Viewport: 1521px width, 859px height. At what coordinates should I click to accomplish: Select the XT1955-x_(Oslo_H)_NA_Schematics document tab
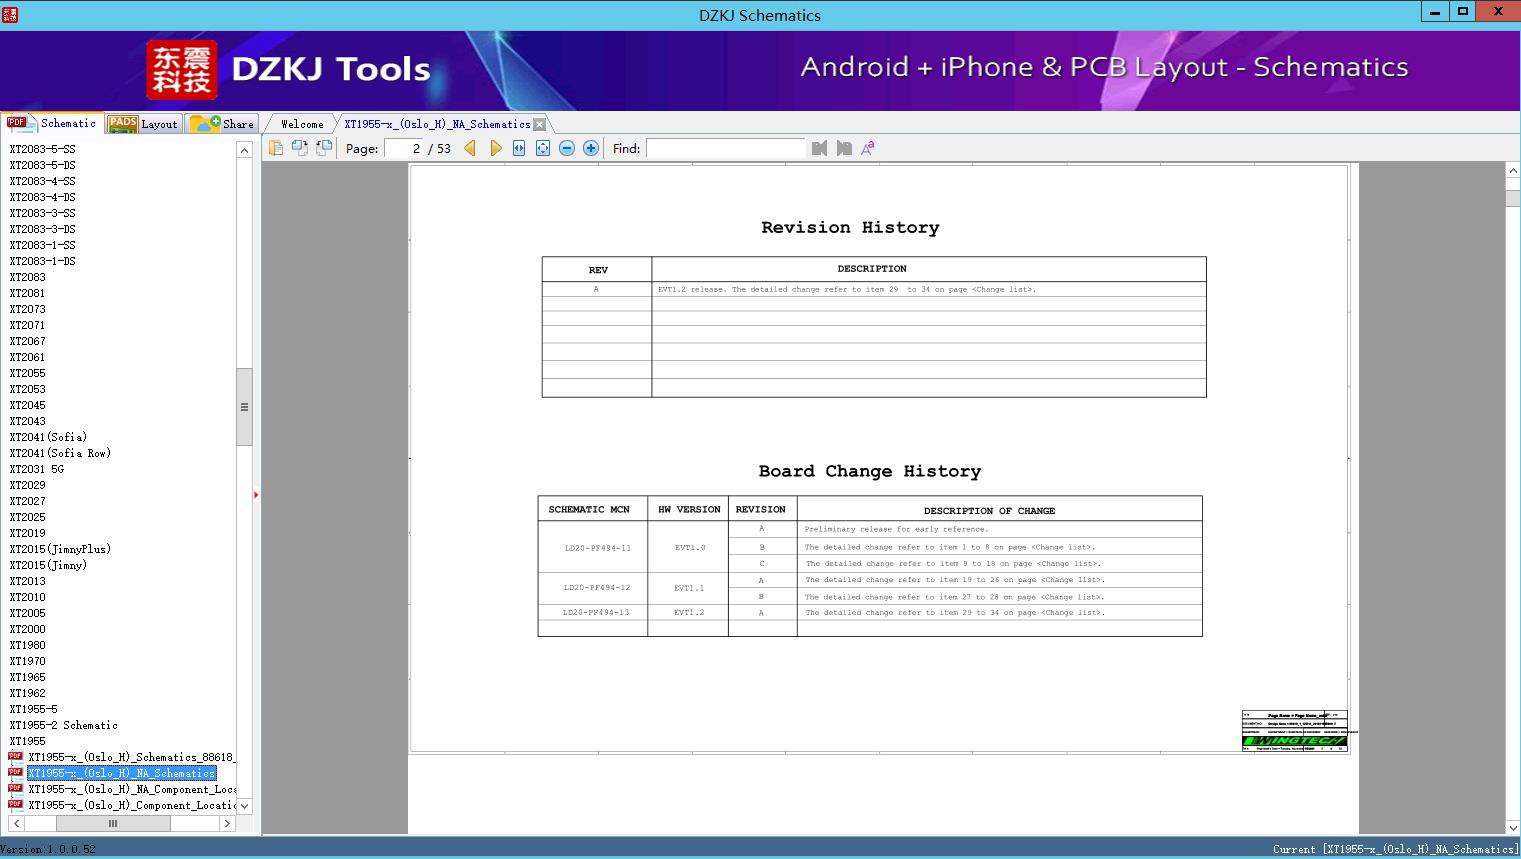pyautogui.click(x=437, y=124)
